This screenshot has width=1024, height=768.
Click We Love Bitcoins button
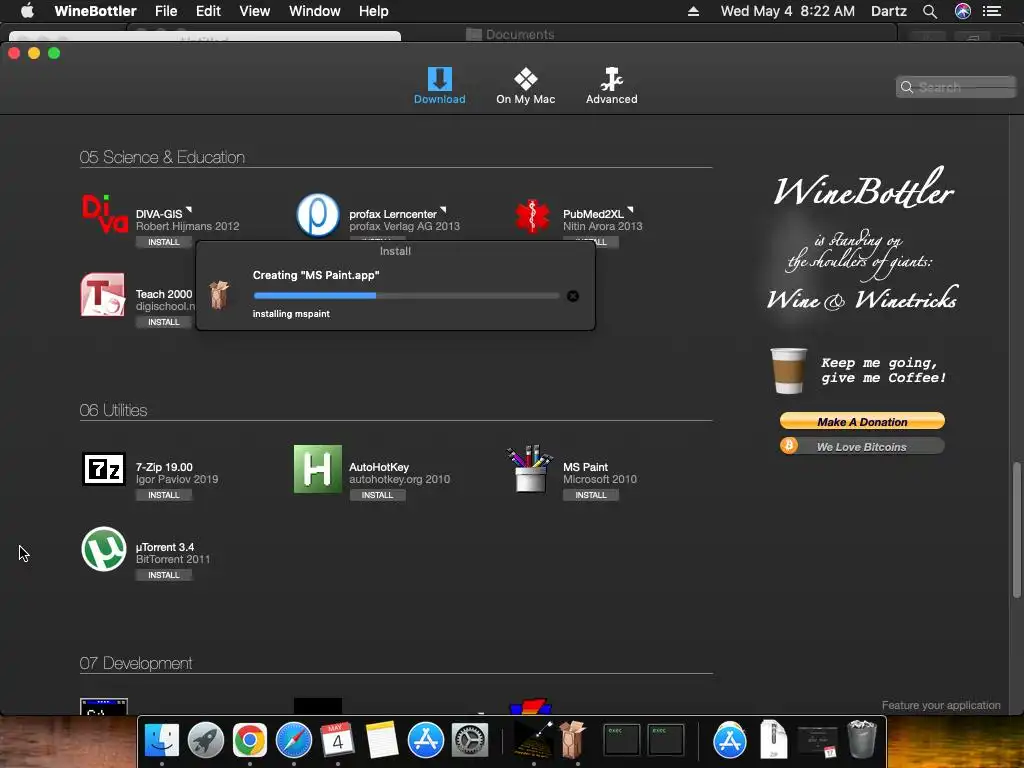click(x=862, y=447)
